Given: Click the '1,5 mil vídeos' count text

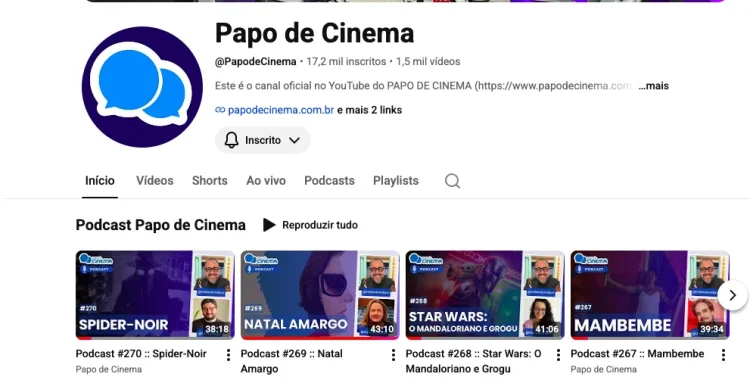Looking at the screenshot, I should click(428, 62).
